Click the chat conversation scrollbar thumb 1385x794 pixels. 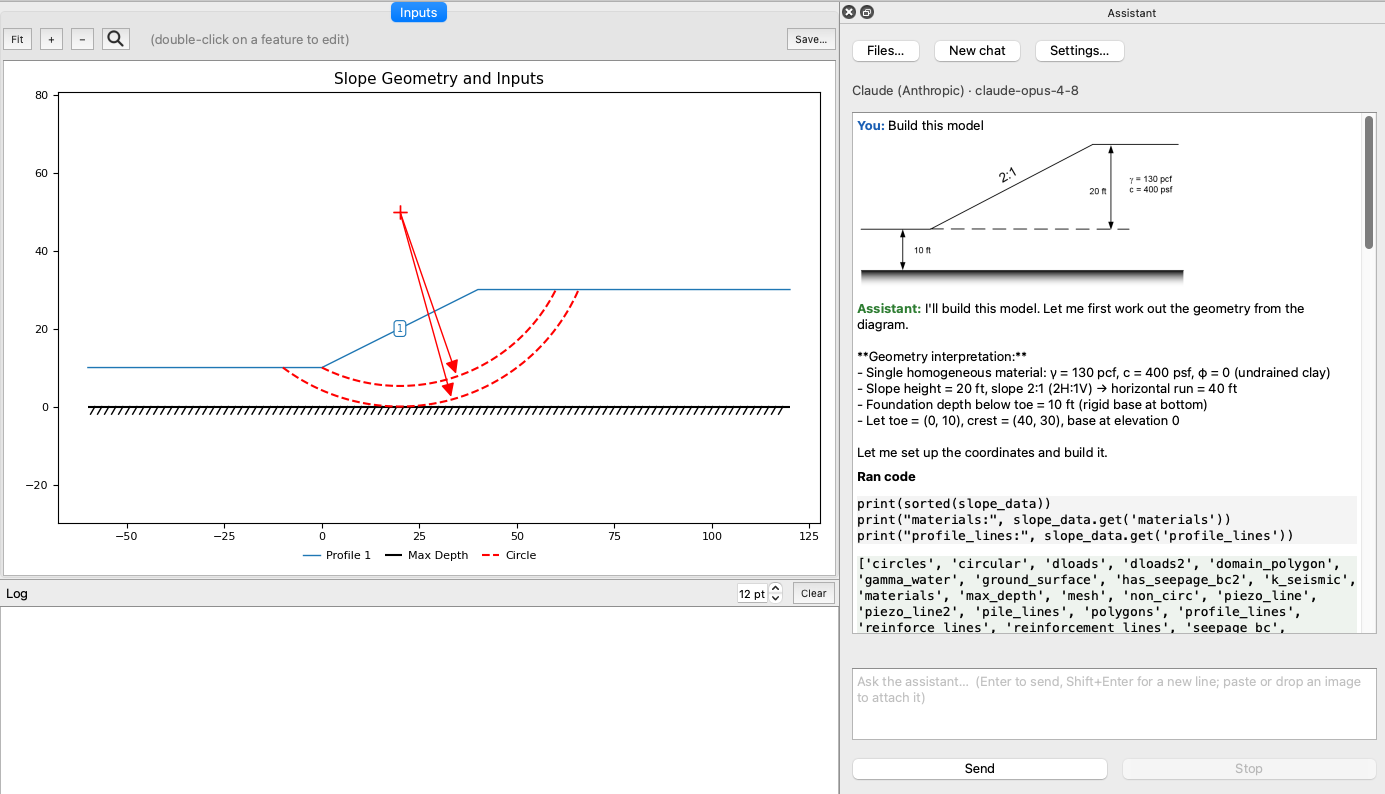point(1369,182)
